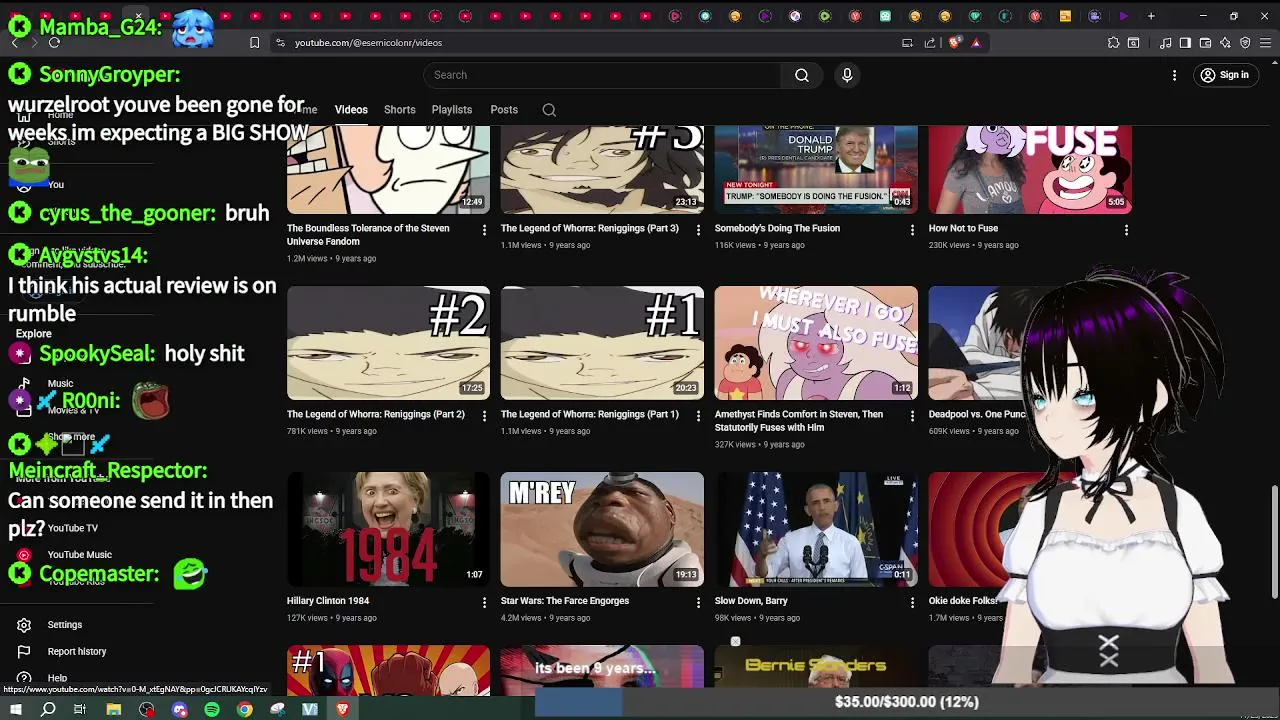The height and width of the screenshot is (720, 1280).
Task: Play Somebody's Doing The Fusion thumbnail
Action: (816, 169)
